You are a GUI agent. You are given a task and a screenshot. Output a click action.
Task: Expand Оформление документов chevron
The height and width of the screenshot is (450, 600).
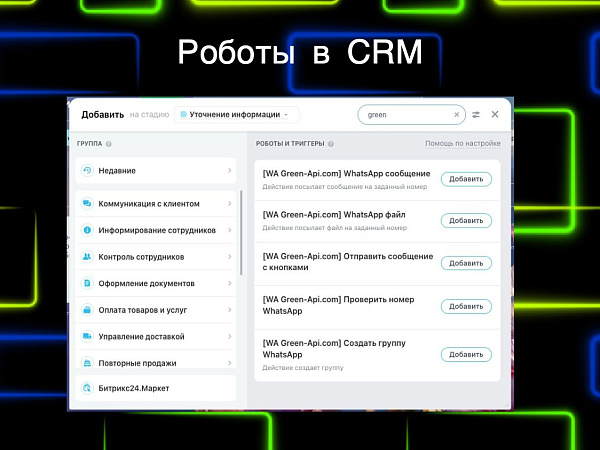(230, 283)
